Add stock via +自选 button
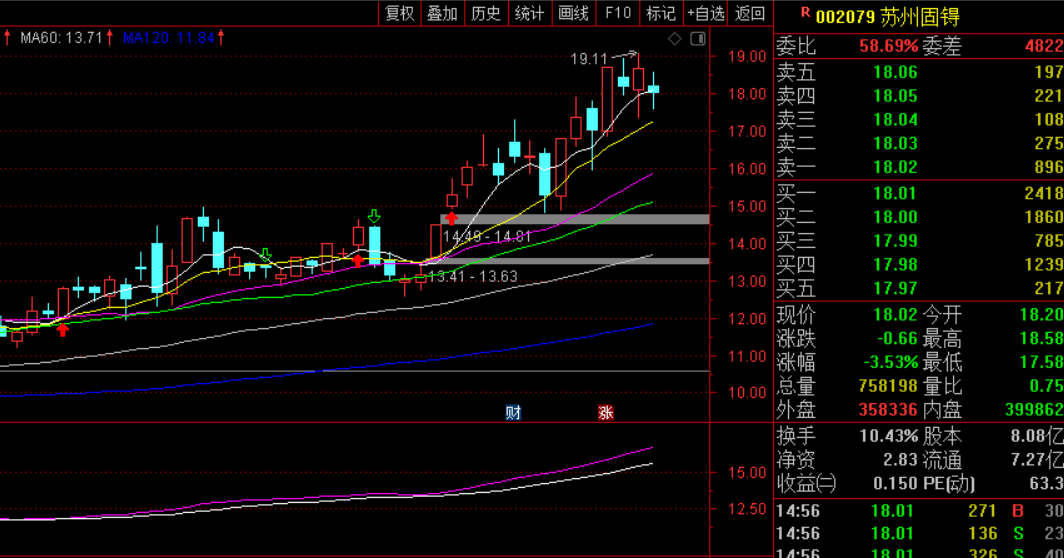This screenshot has height=558, width=1064. (705, 13)
